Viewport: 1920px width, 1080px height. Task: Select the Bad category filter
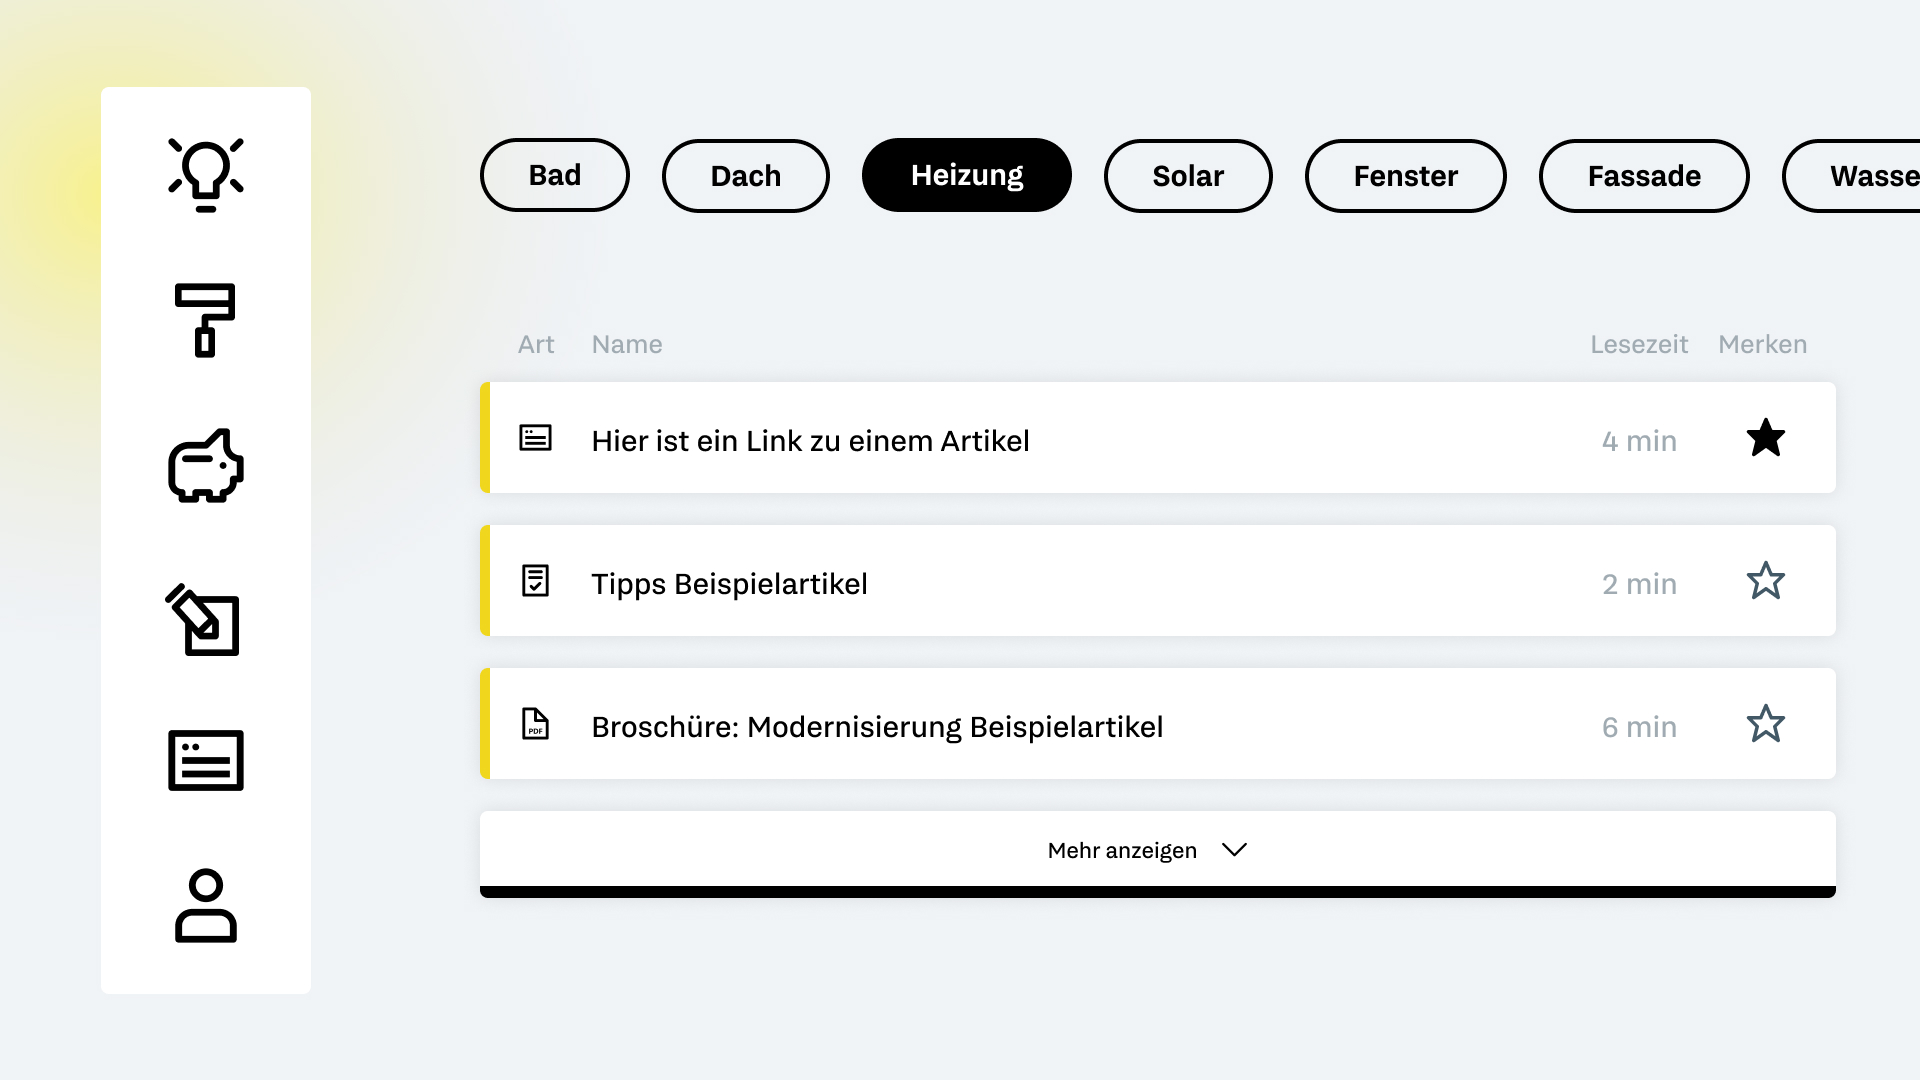point(555,175)
